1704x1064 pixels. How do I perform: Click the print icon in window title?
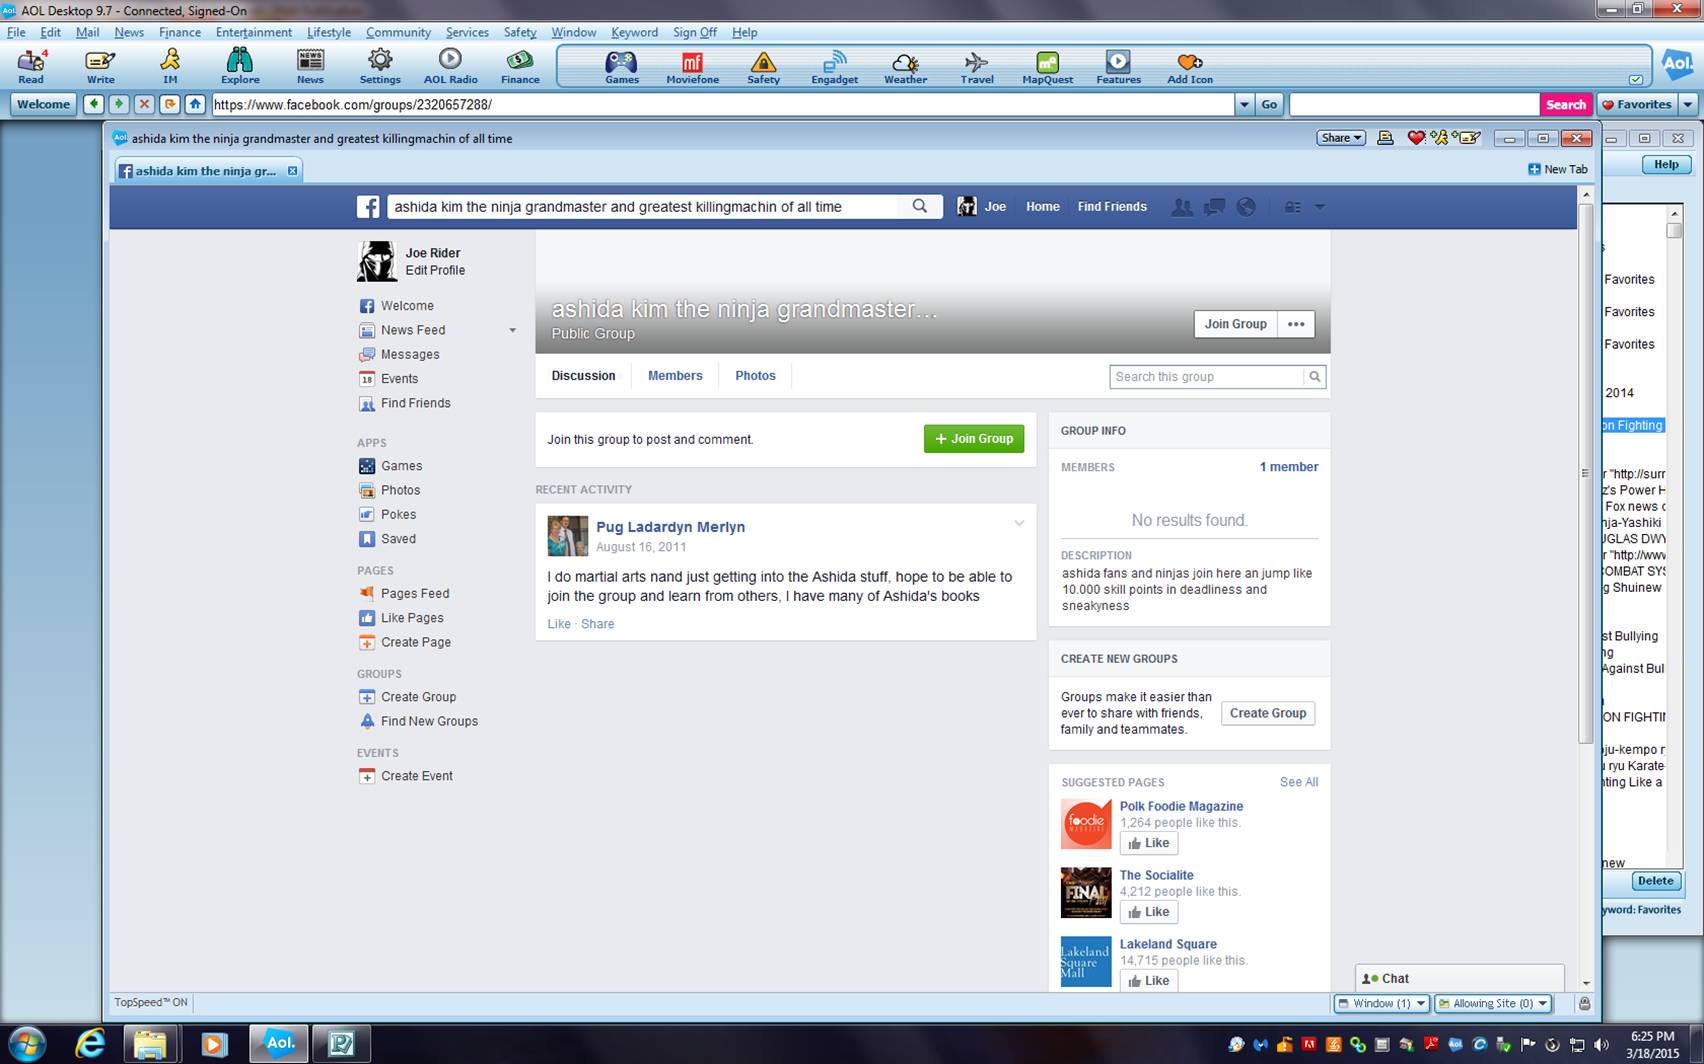point(1385,138)
